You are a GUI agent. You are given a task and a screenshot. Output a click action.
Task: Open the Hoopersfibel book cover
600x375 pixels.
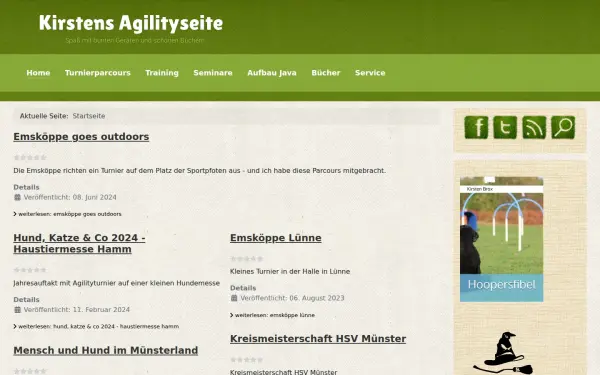pyautogui.click(x=502, y=239)
